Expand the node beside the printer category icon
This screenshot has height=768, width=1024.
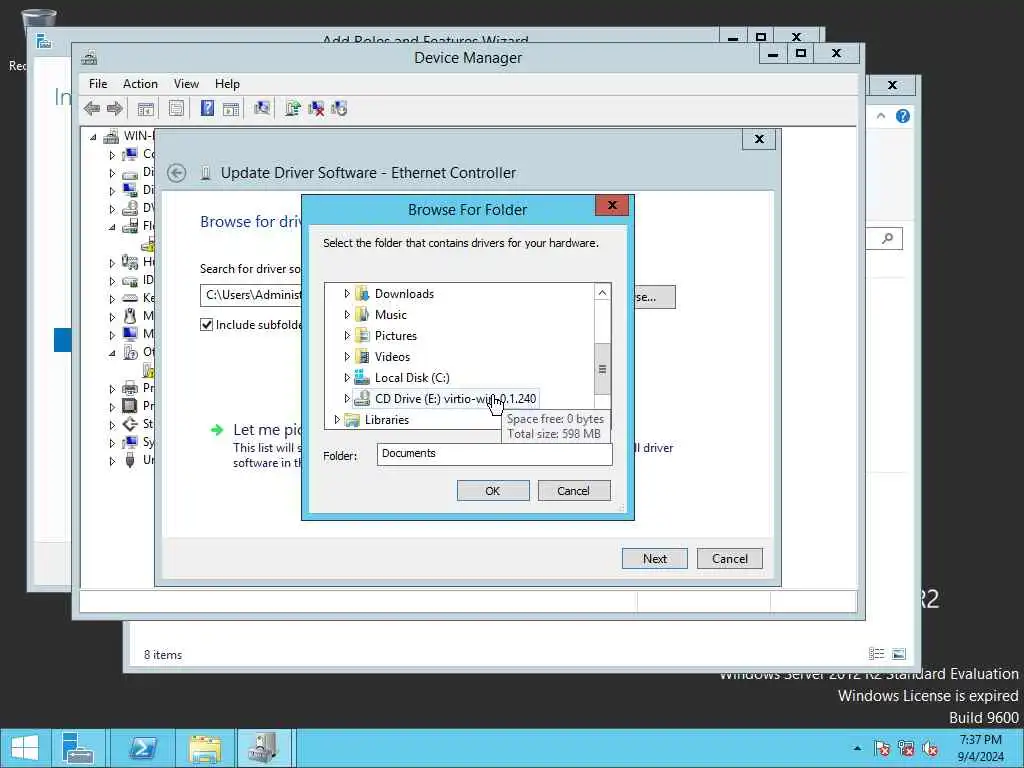[112, 389]
